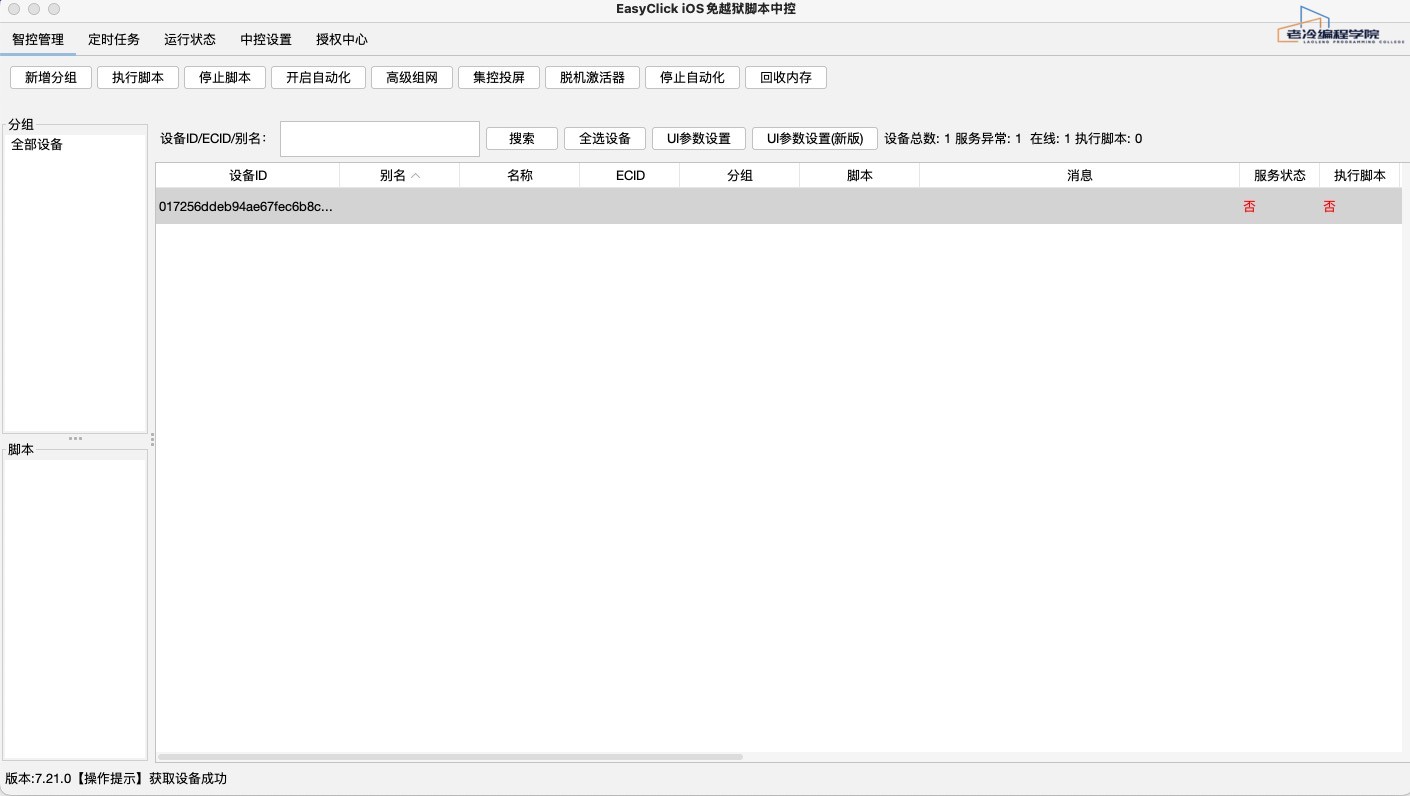Click the 脚本 column header
The width and height of the screenshot is (1410, 796).
tap(860, 175)
